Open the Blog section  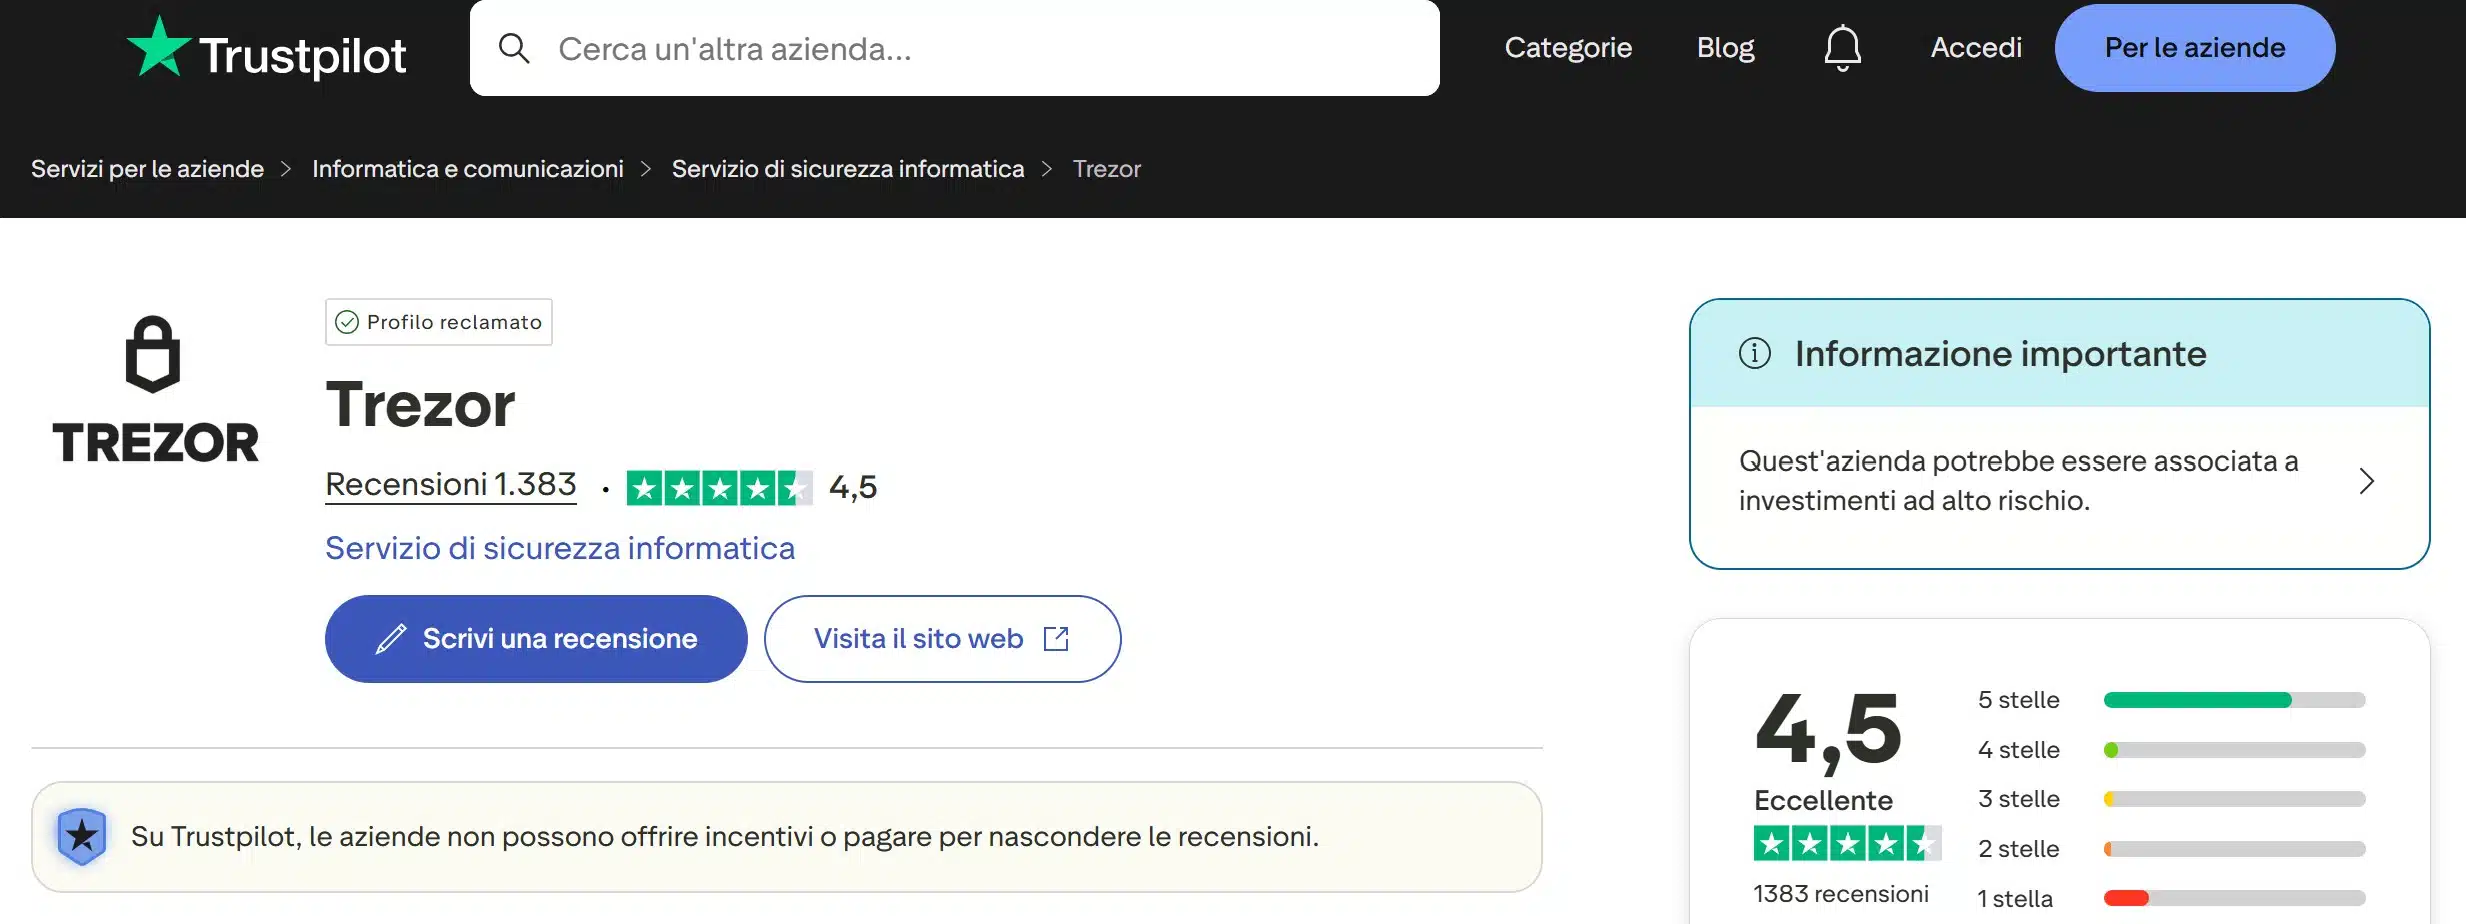[x=1725, y=47]
